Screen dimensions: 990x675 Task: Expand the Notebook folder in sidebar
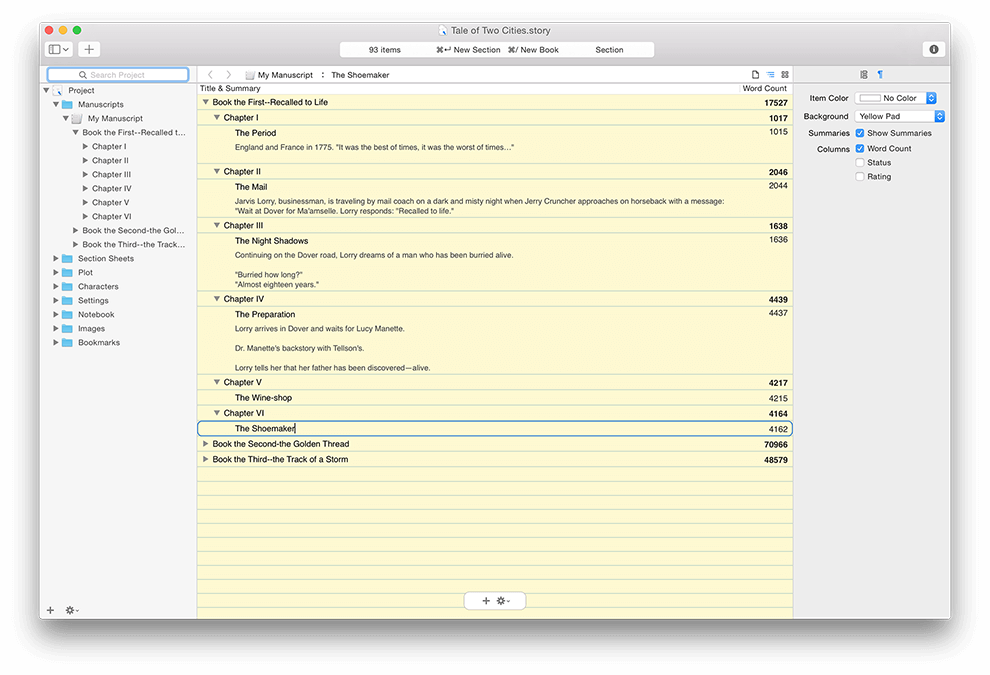[x=56, y=314]
